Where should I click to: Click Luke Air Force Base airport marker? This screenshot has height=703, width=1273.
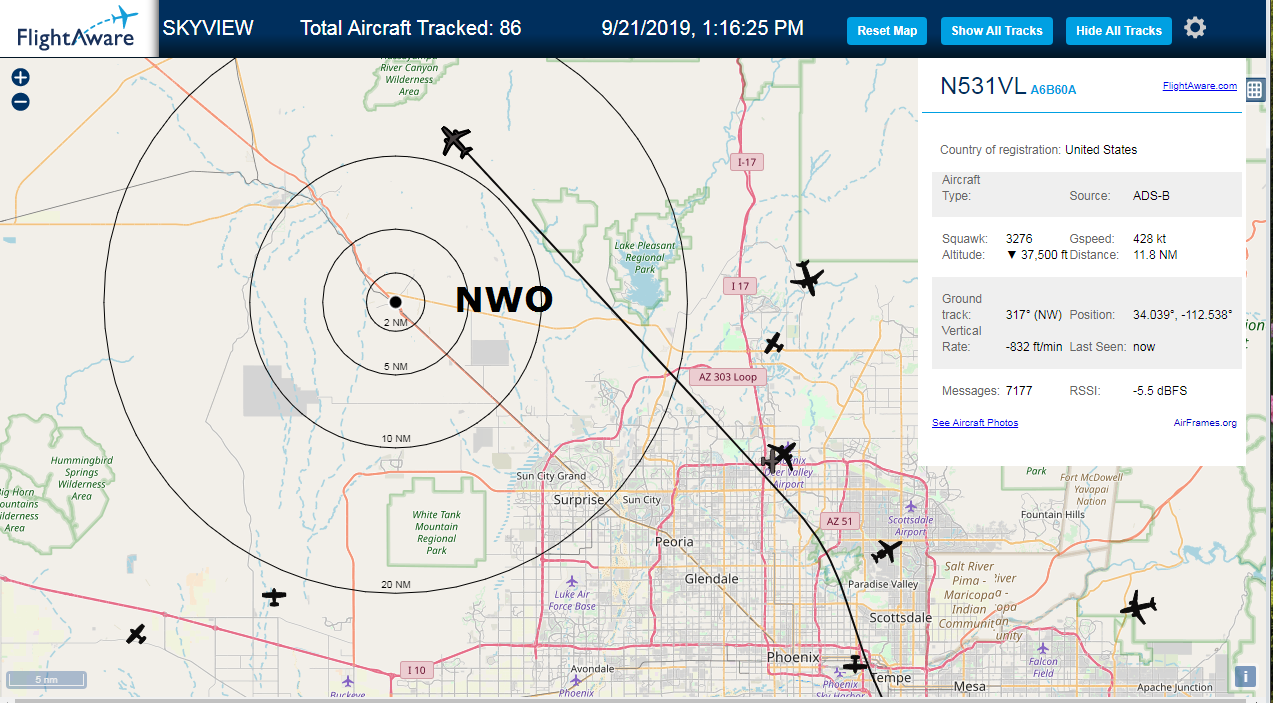point(572,581)
